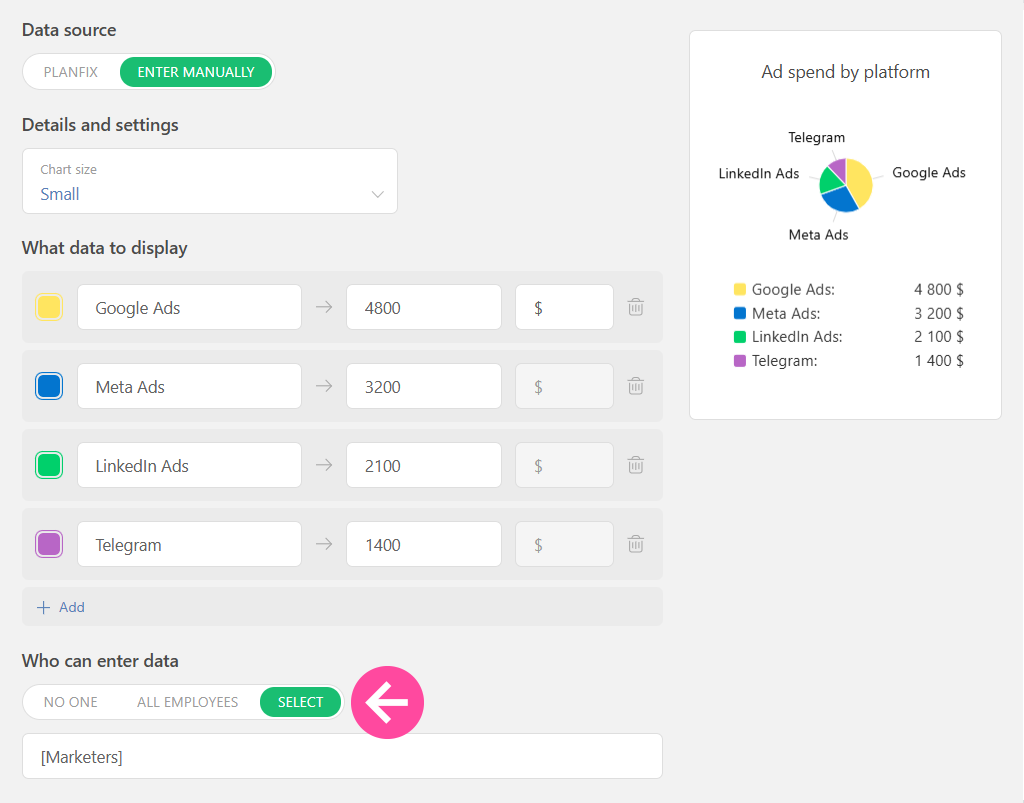
Task: Click the Google Ads name field
Action: pyautogui.click(x=189, y=307)
